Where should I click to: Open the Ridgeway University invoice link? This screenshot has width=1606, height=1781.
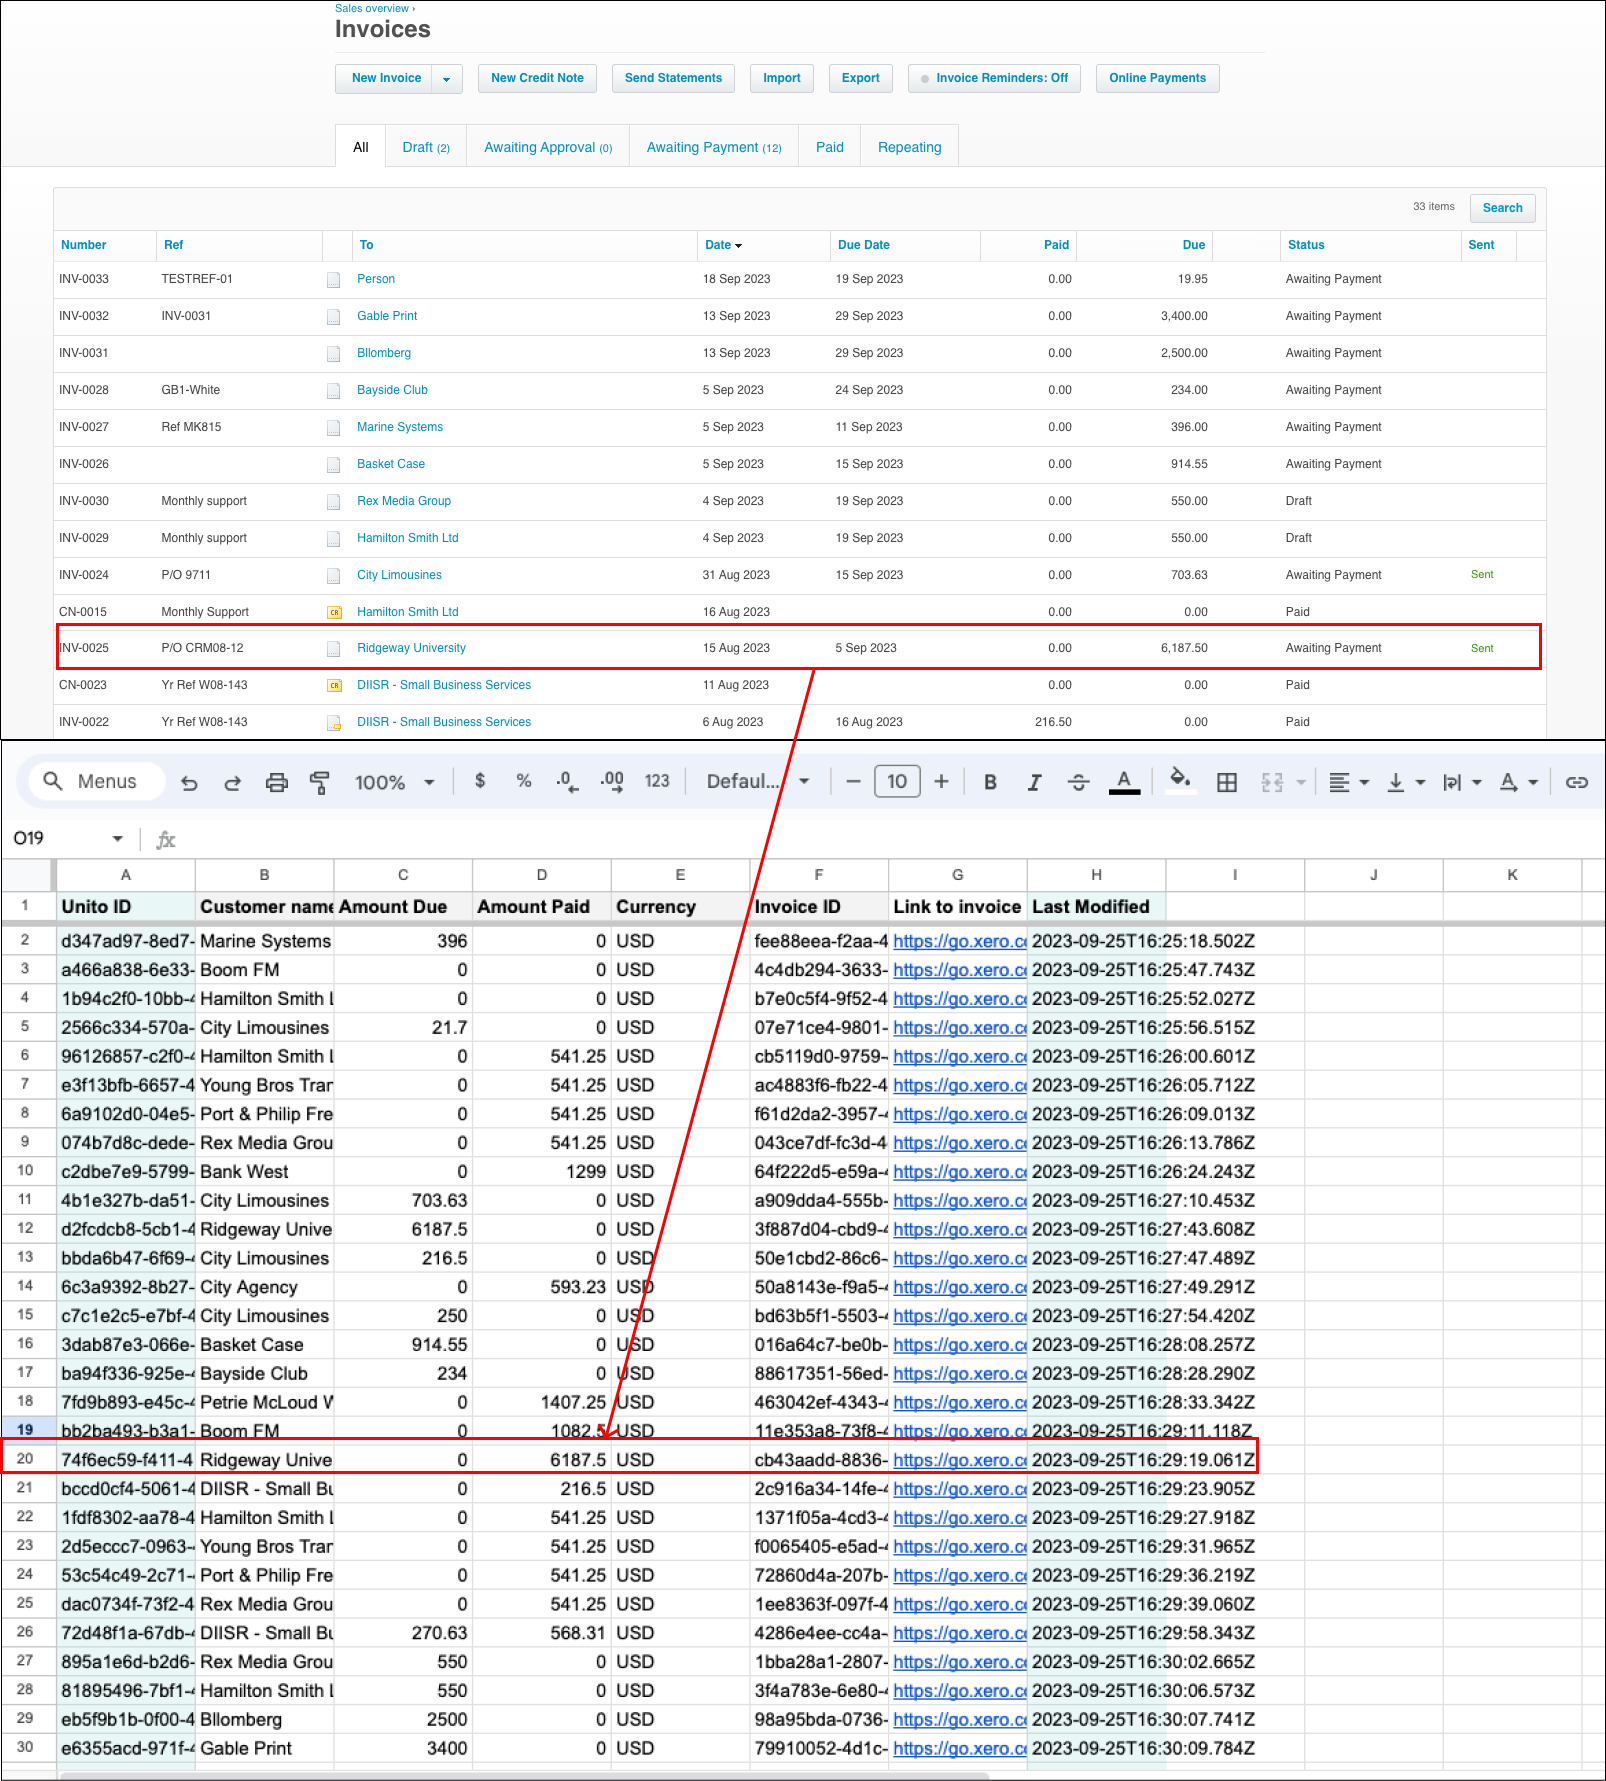pyautogui.click(x=410, y=647)
